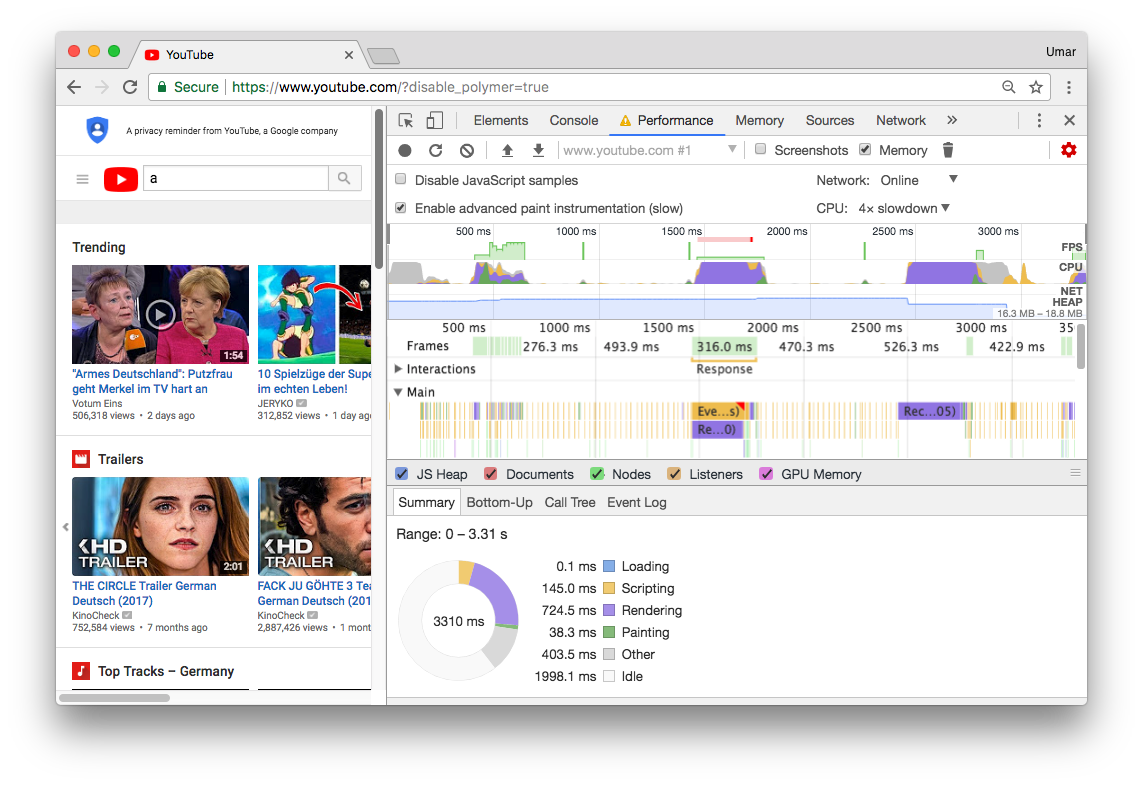Open Bottom-Up tab
The width and height of the screenshot is (1143, 785).
pos(499,502)
